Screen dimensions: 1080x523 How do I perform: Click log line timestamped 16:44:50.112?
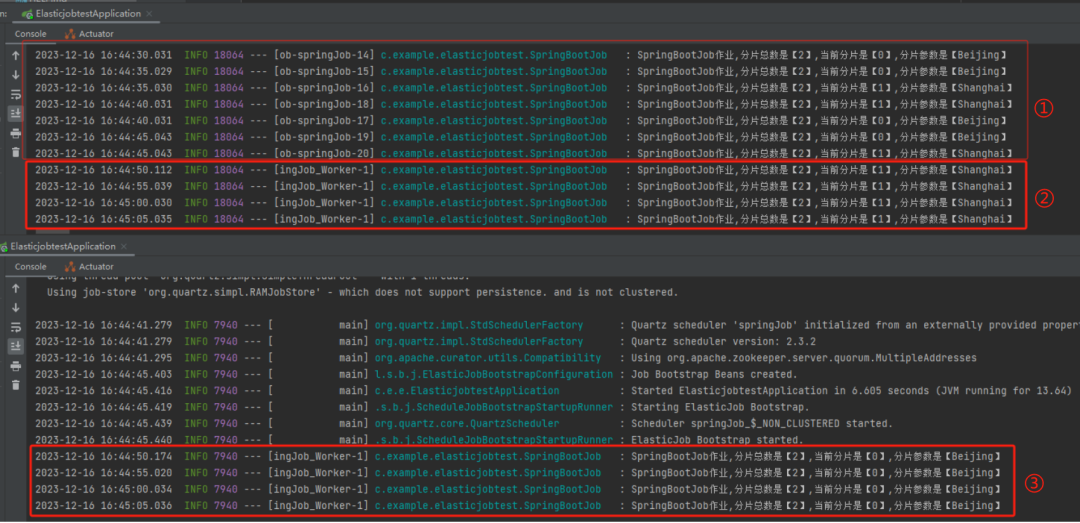point(523,170)
